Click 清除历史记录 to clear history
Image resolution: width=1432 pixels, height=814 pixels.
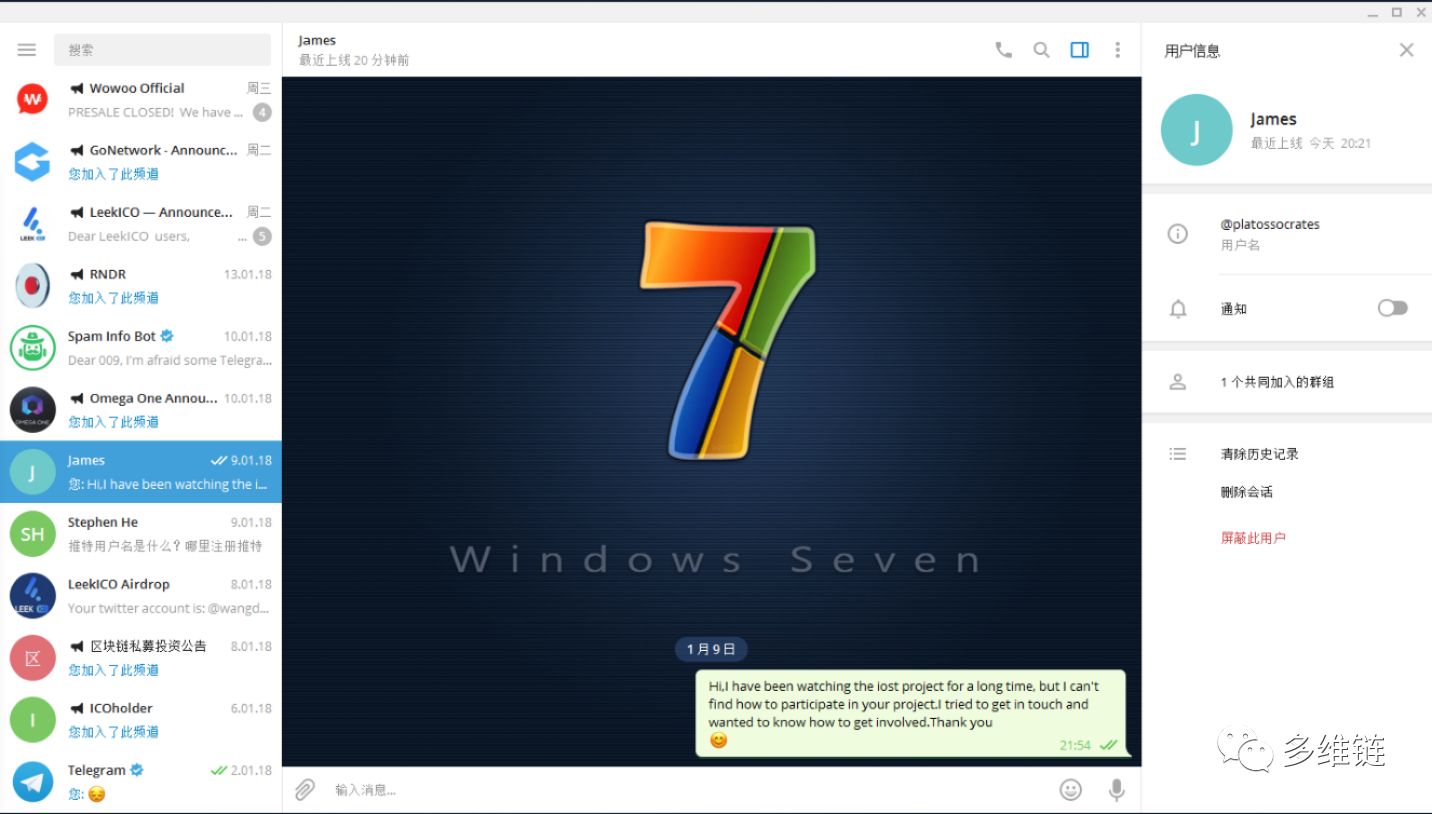click(x=1259, y=454)
